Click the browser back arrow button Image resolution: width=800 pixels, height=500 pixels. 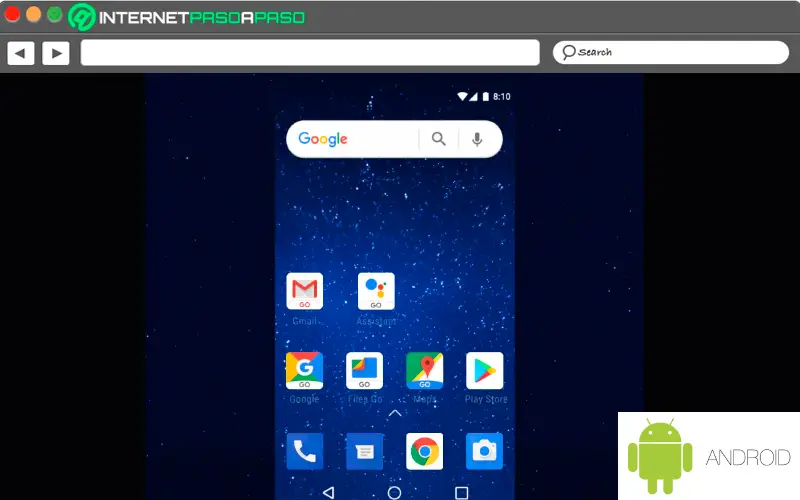pyautogui.click(x=21, y=53)
